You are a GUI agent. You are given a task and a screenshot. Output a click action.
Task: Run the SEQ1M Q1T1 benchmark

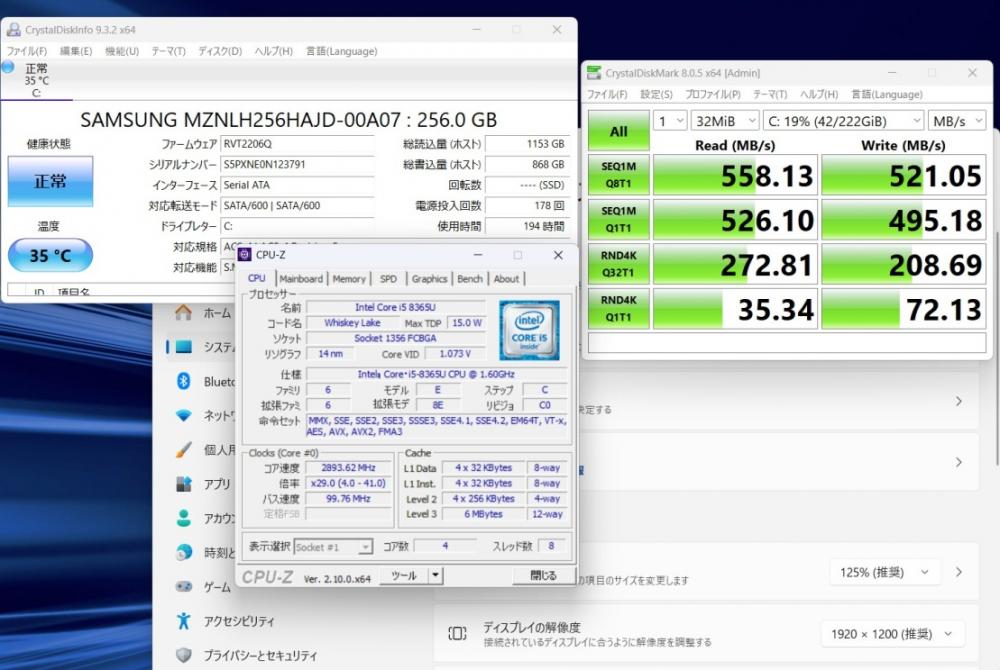point(619,219)
